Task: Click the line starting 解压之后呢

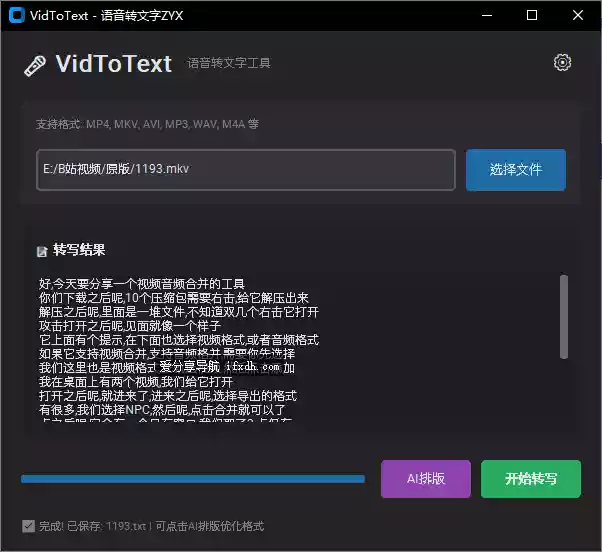Action: click(x=179, y=312)
